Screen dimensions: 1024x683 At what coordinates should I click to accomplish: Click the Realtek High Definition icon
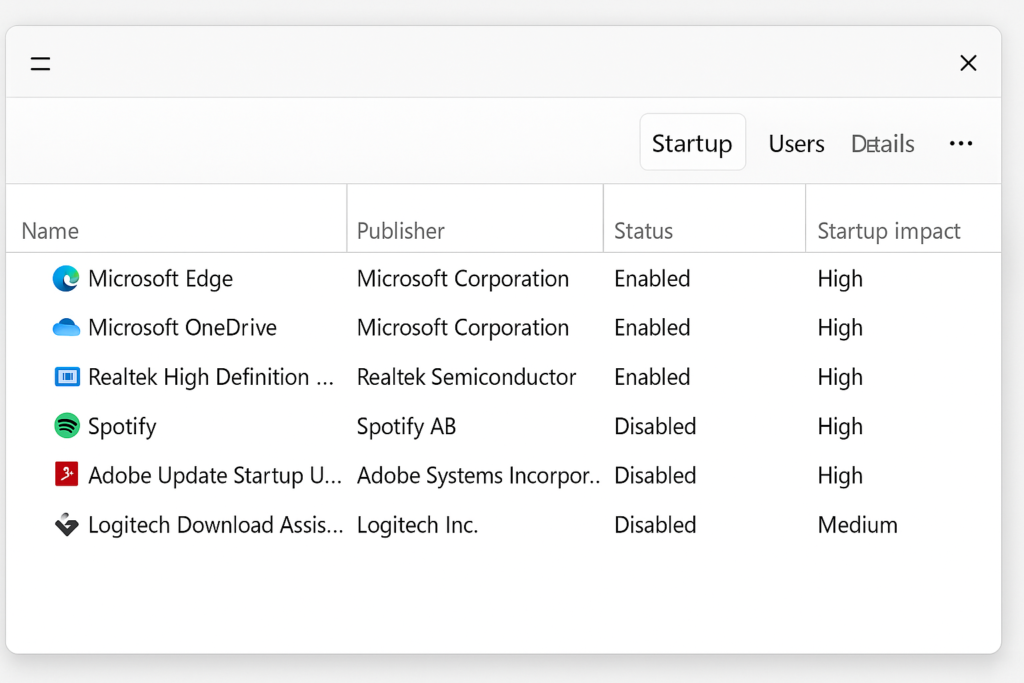pos(67,377)
